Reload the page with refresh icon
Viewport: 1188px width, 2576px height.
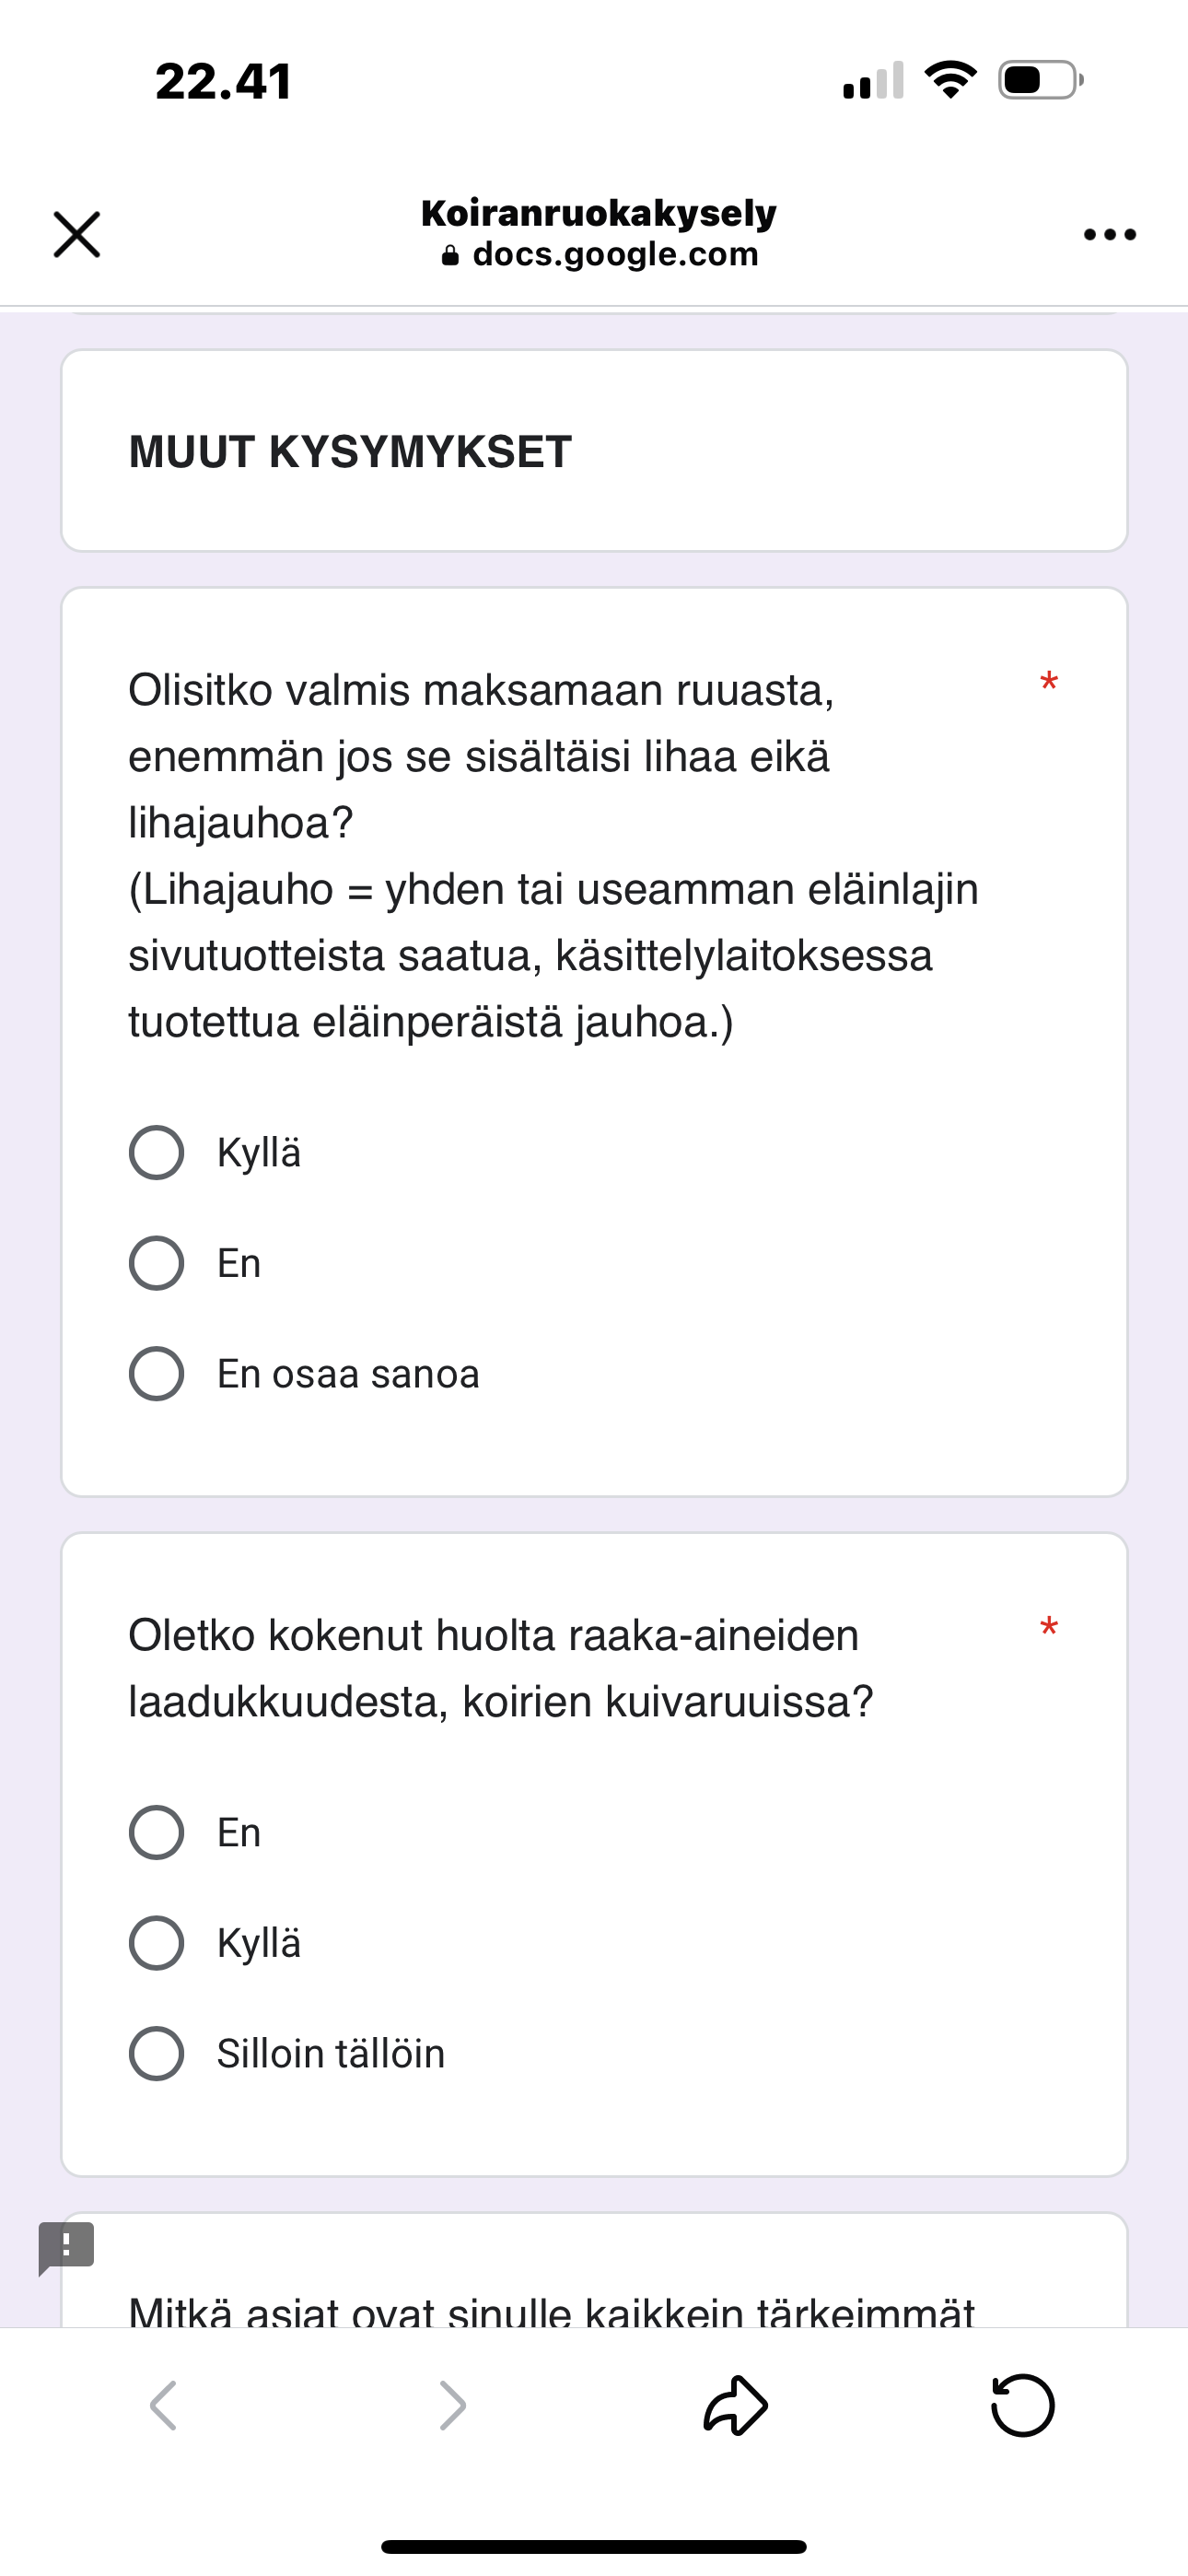1022,2405
